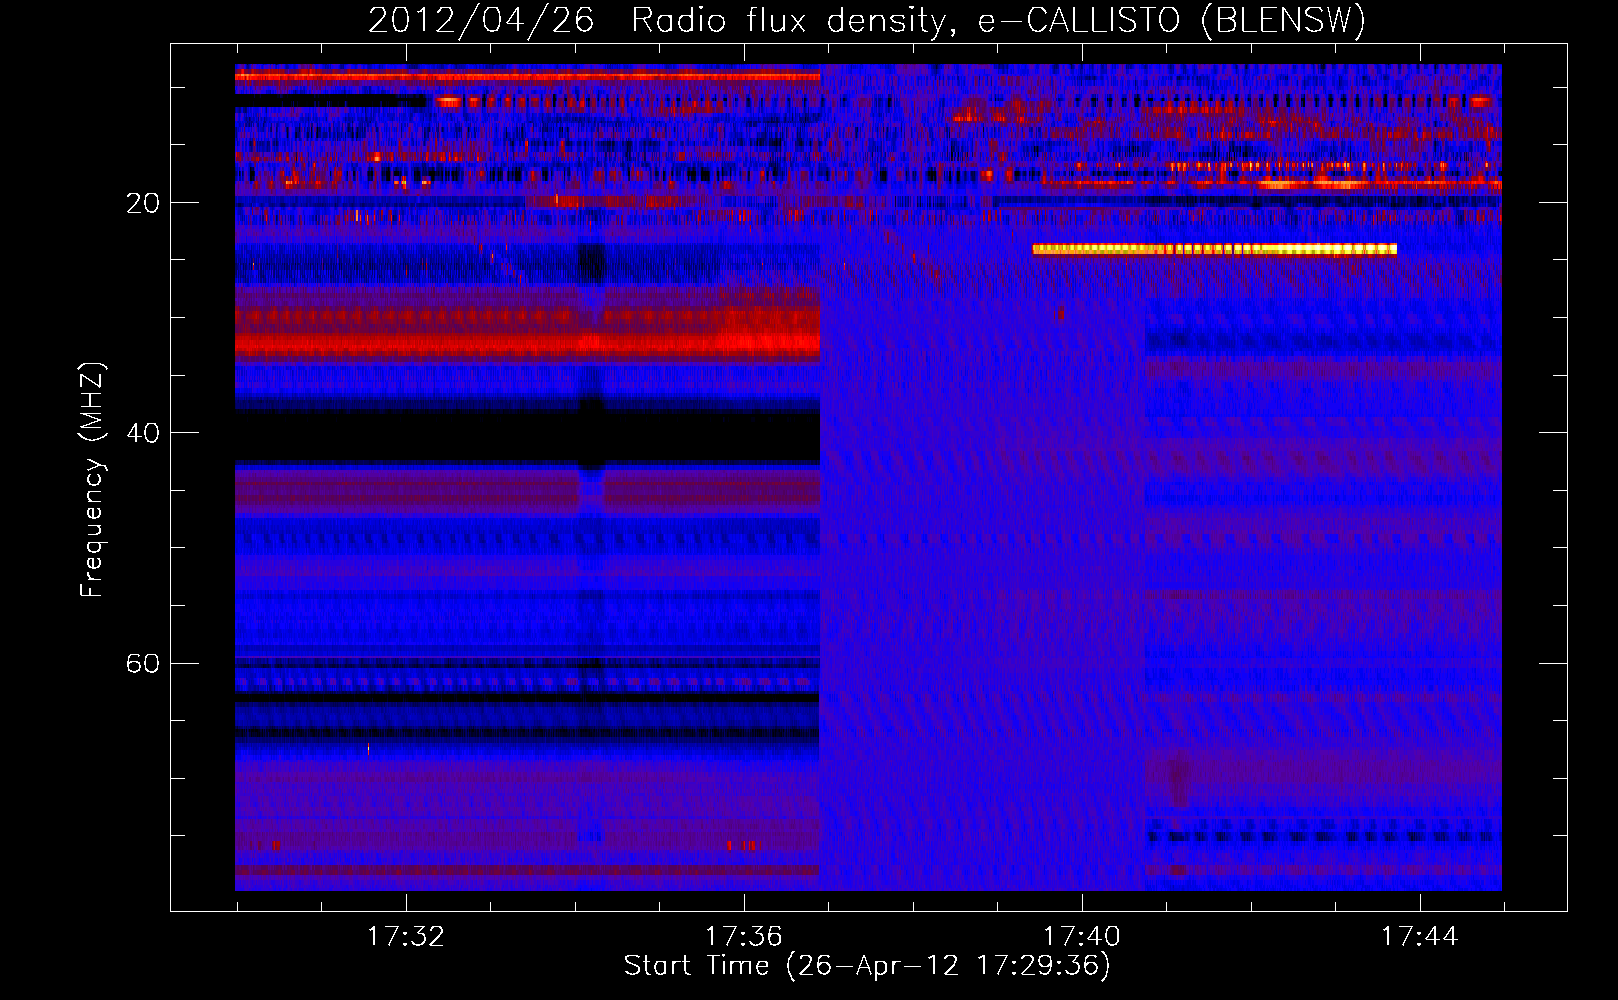The image size is (1618, 1000).
Task: Click the 60 MHz frequency tick label
Action: pyautogui.click(x=143, y=664)
